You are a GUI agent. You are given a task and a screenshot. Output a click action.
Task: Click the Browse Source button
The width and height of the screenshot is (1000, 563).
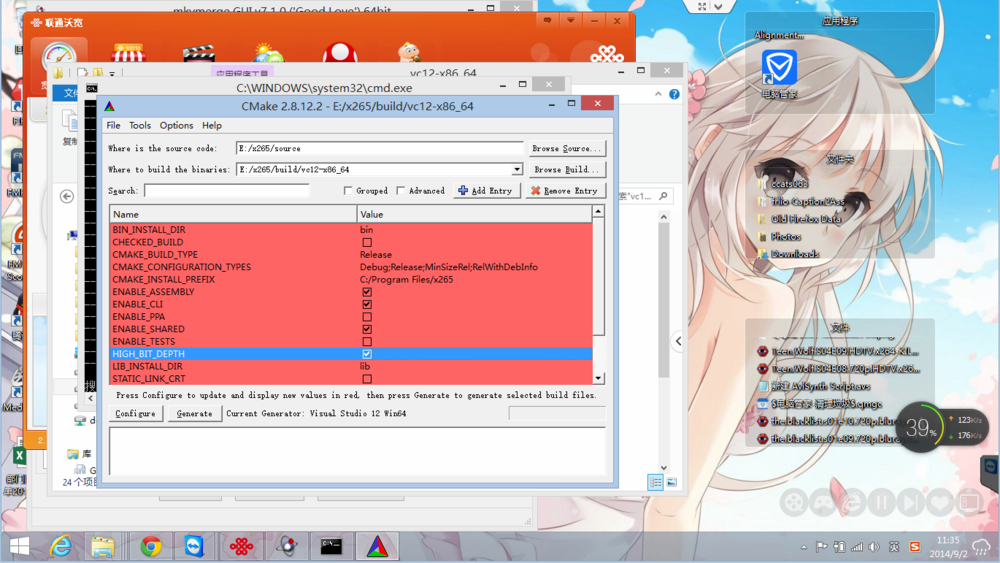coord(566,149)
